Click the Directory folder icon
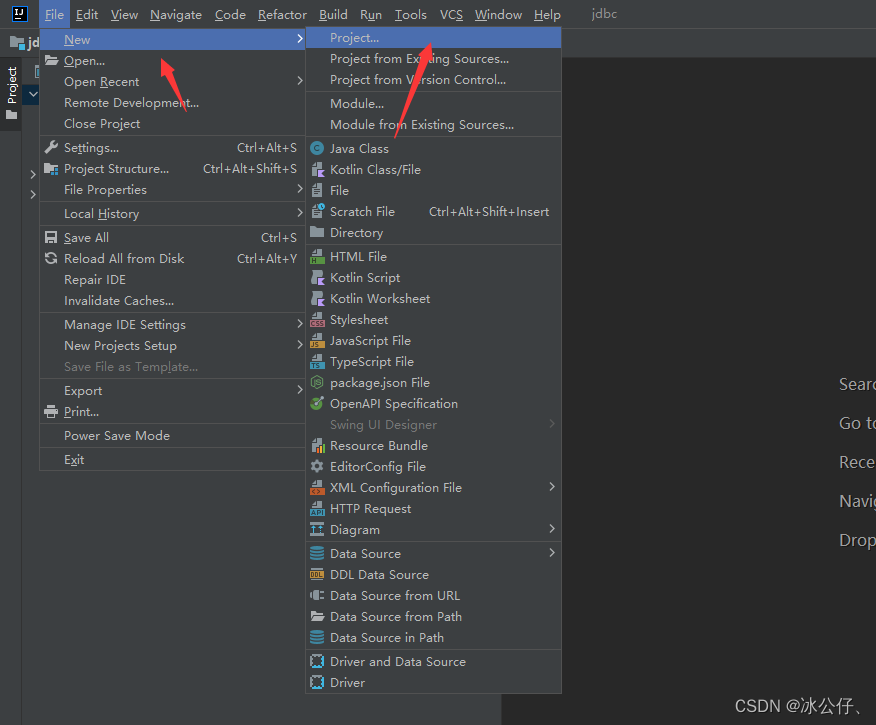This screenshot has height=725, width=876. 317,232
